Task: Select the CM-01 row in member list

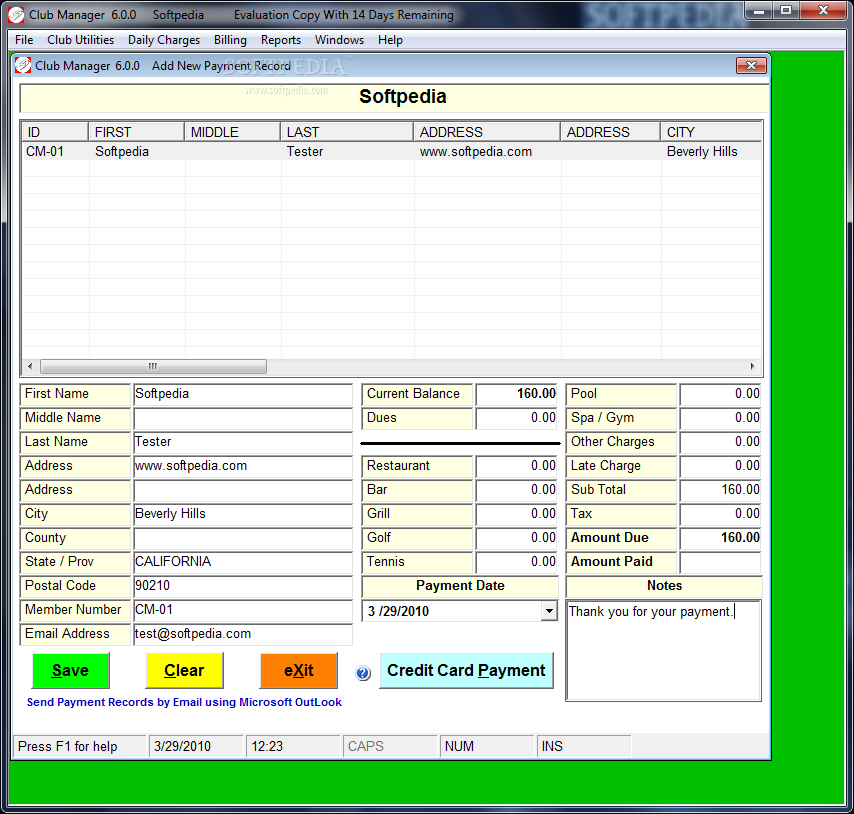Action: pos(391,151)
